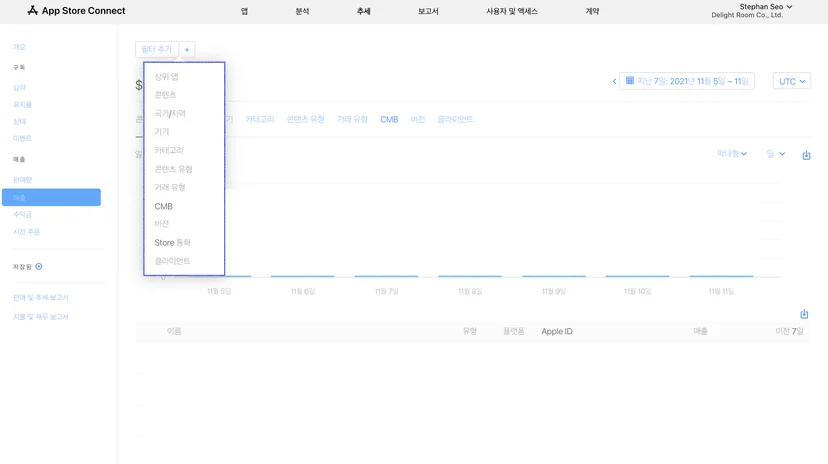The image size is (828, 464).
Task: Open the UTC timezone dropdown
Action: click(x=792, y=81)
